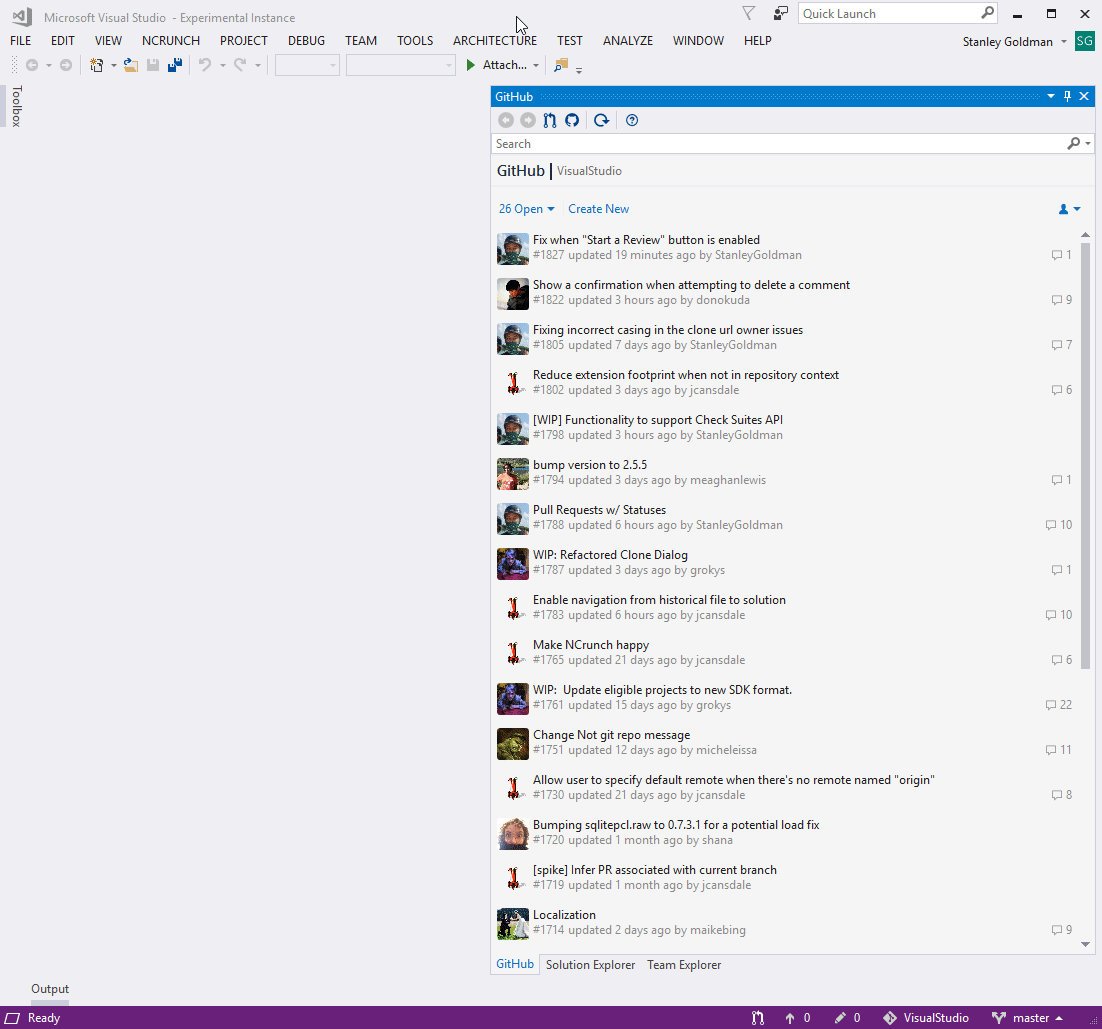
Task: Expand the Stanley Goldman account dropdown
Action: [x=1064, y=41]
